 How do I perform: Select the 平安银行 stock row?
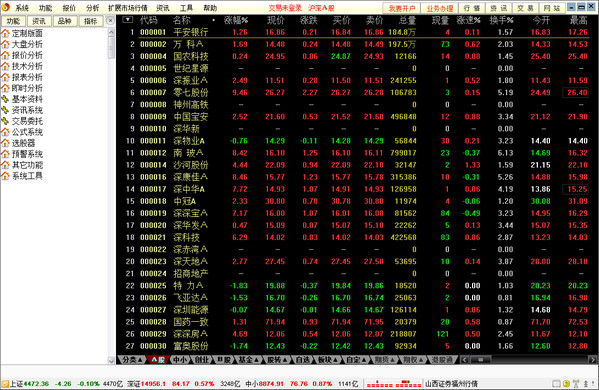(357, 32)
